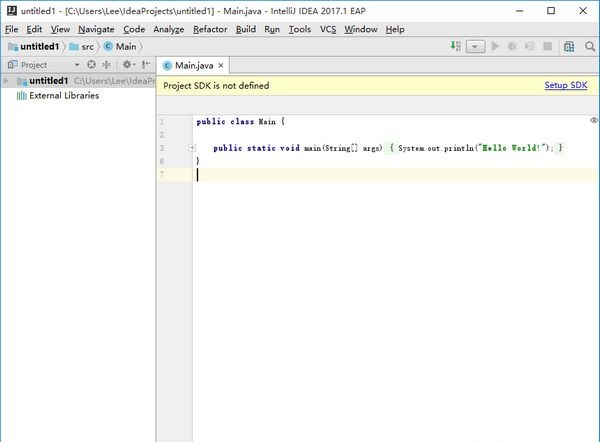Open the Edit menu
Image resolution: width=600 pixels, height=442 pixels.
[x=34, y=29]
